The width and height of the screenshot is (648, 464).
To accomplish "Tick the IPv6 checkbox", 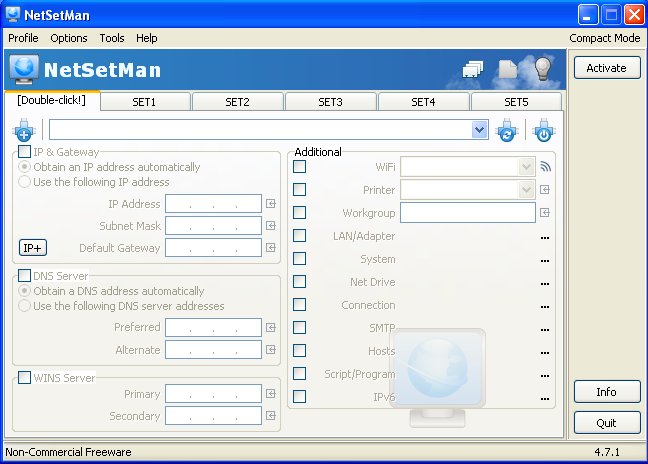I will 299,396.
